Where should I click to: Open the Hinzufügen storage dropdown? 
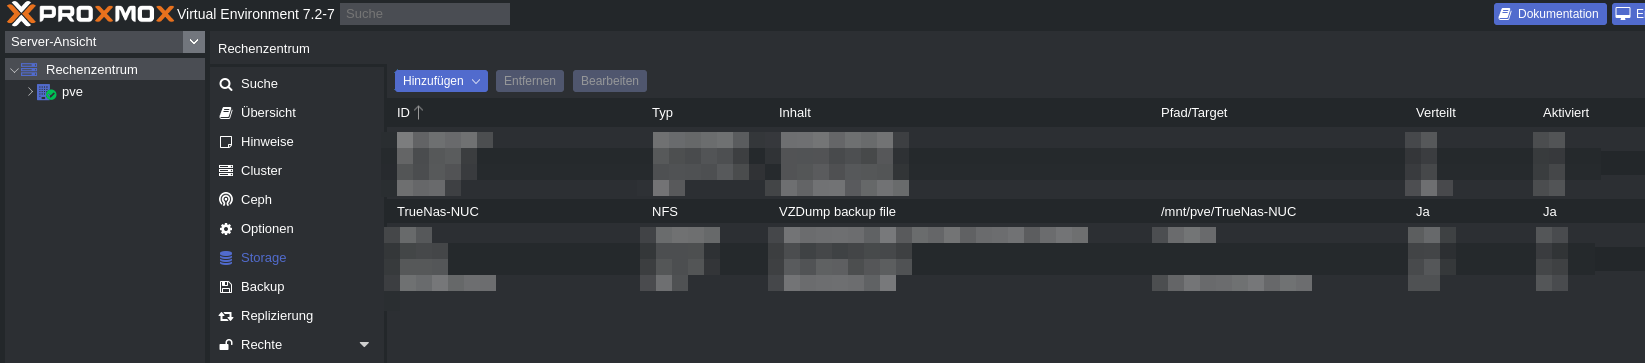[x=441, y=81]
